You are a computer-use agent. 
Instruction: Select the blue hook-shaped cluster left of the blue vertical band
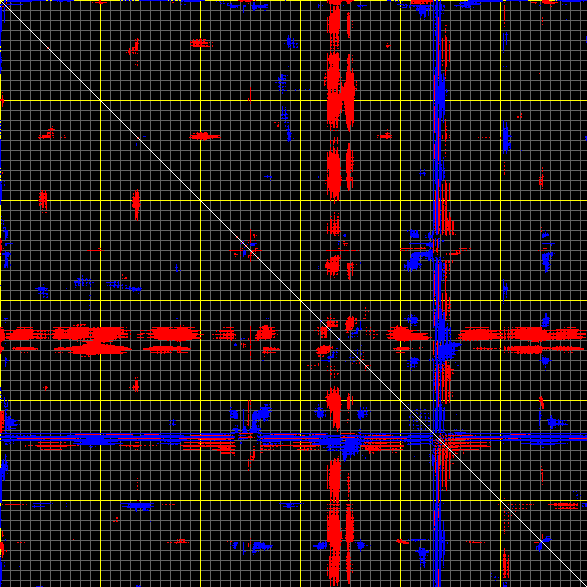click(x=416, y=259)
